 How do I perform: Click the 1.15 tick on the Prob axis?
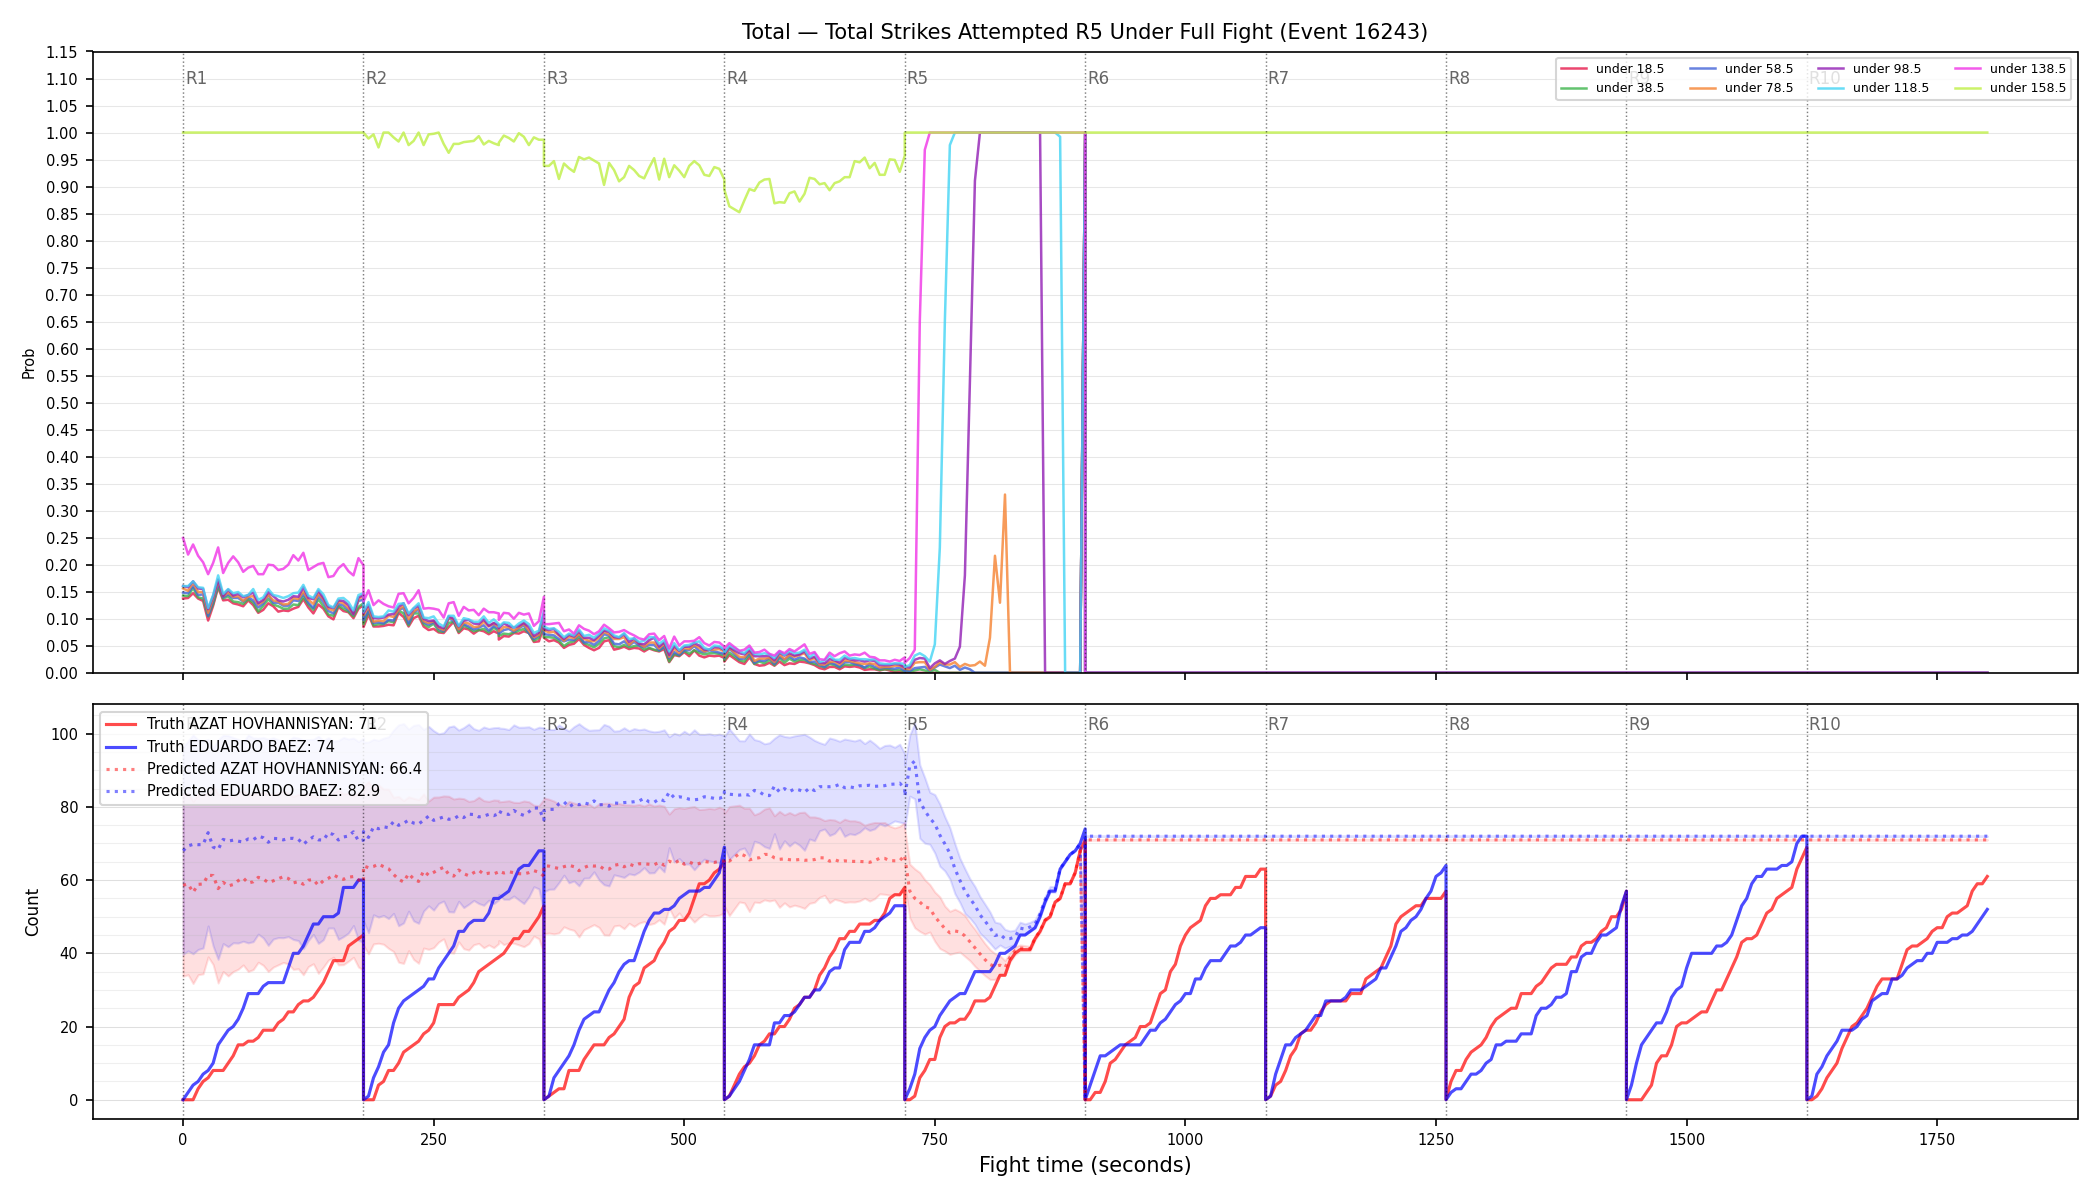[x=62, y=52]
